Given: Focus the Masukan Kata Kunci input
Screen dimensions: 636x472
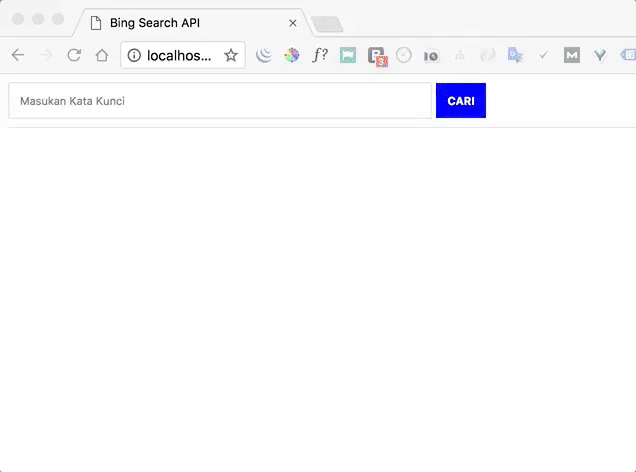Looking at the screenshot, I should [220, 101].
